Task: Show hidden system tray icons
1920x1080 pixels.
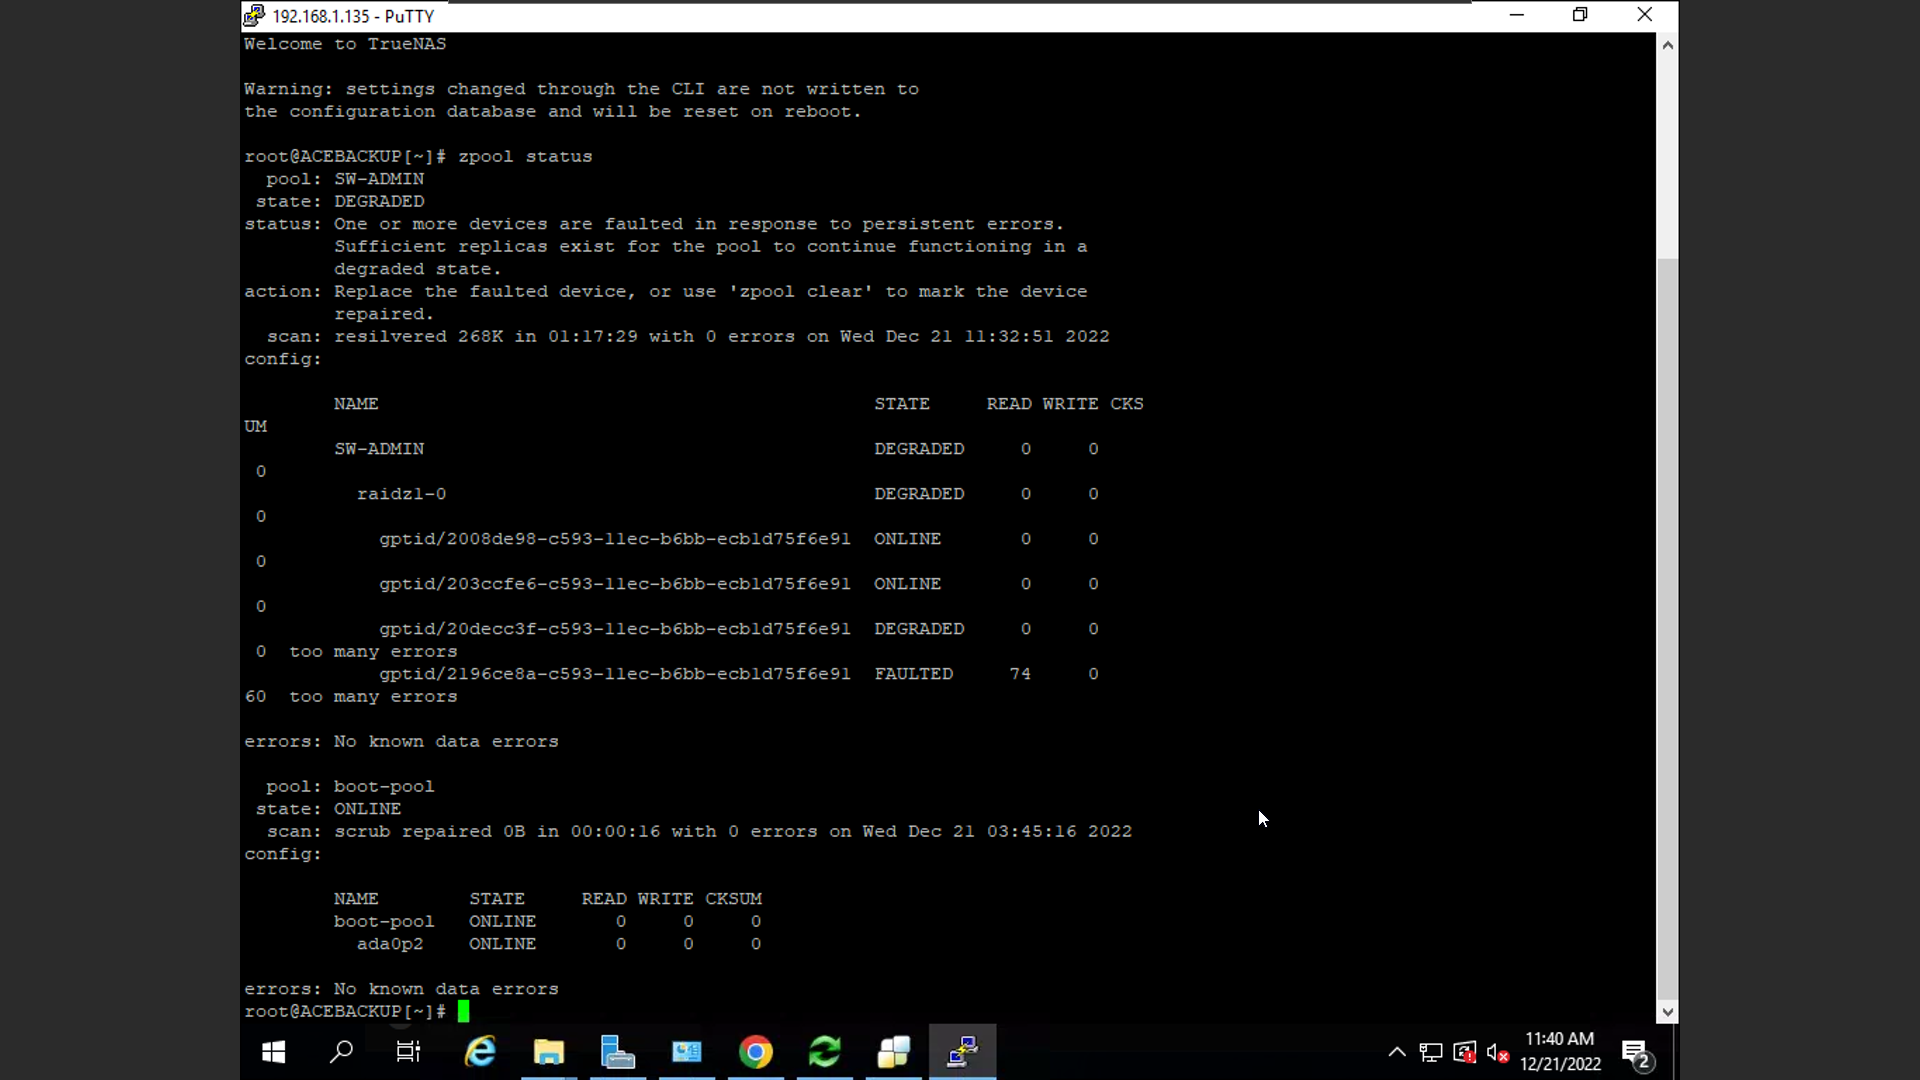Action: (1397, 1052)
